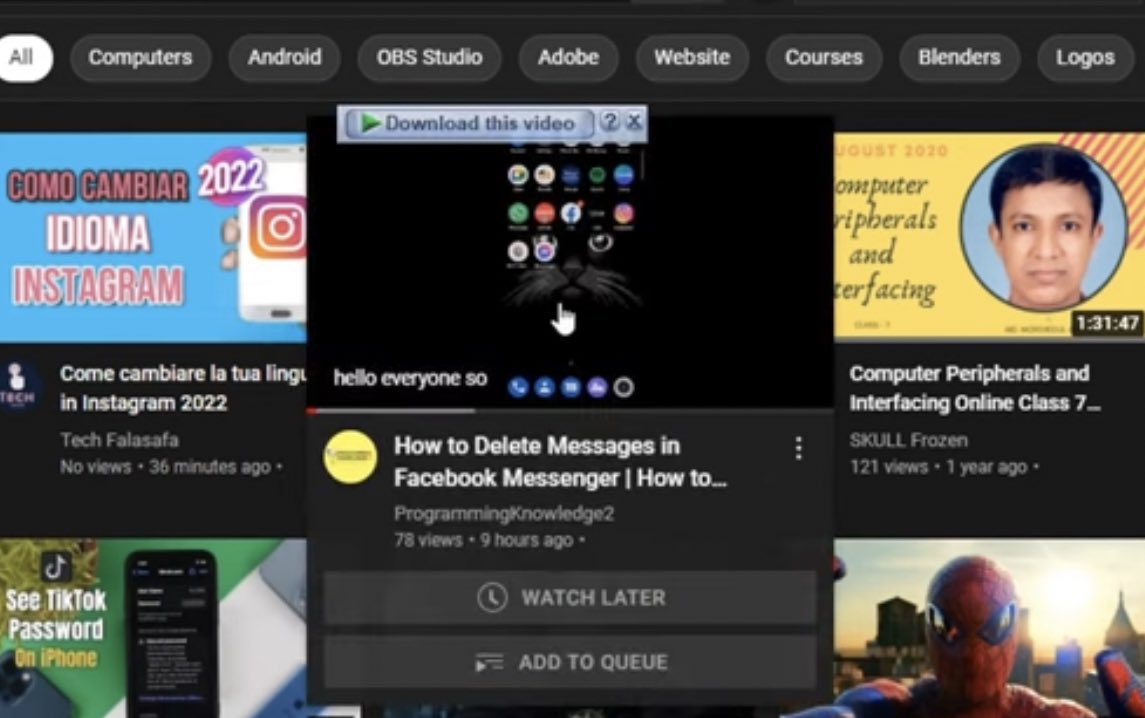This screenshot has height=718, width=1145.
Task: Open the ProgrammingKnowledge2 channel name link
Action: pos(504,513)
